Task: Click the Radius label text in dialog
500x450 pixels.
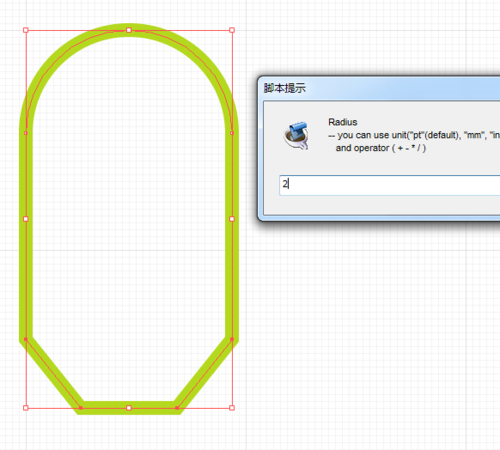Action: point(343,122)
